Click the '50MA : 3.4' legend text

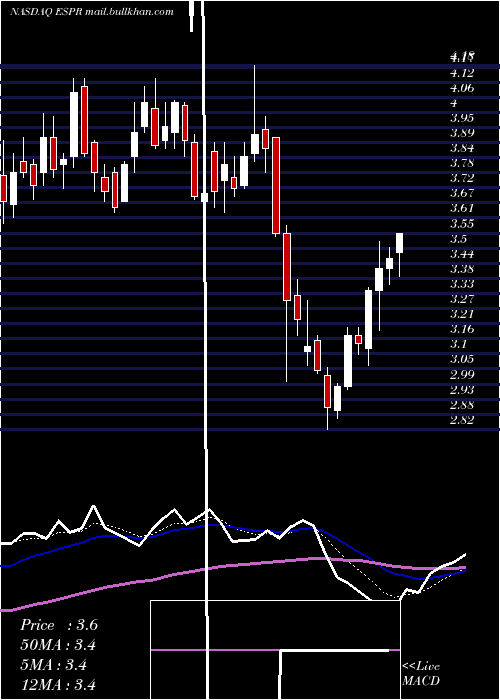tap(58, 645)
